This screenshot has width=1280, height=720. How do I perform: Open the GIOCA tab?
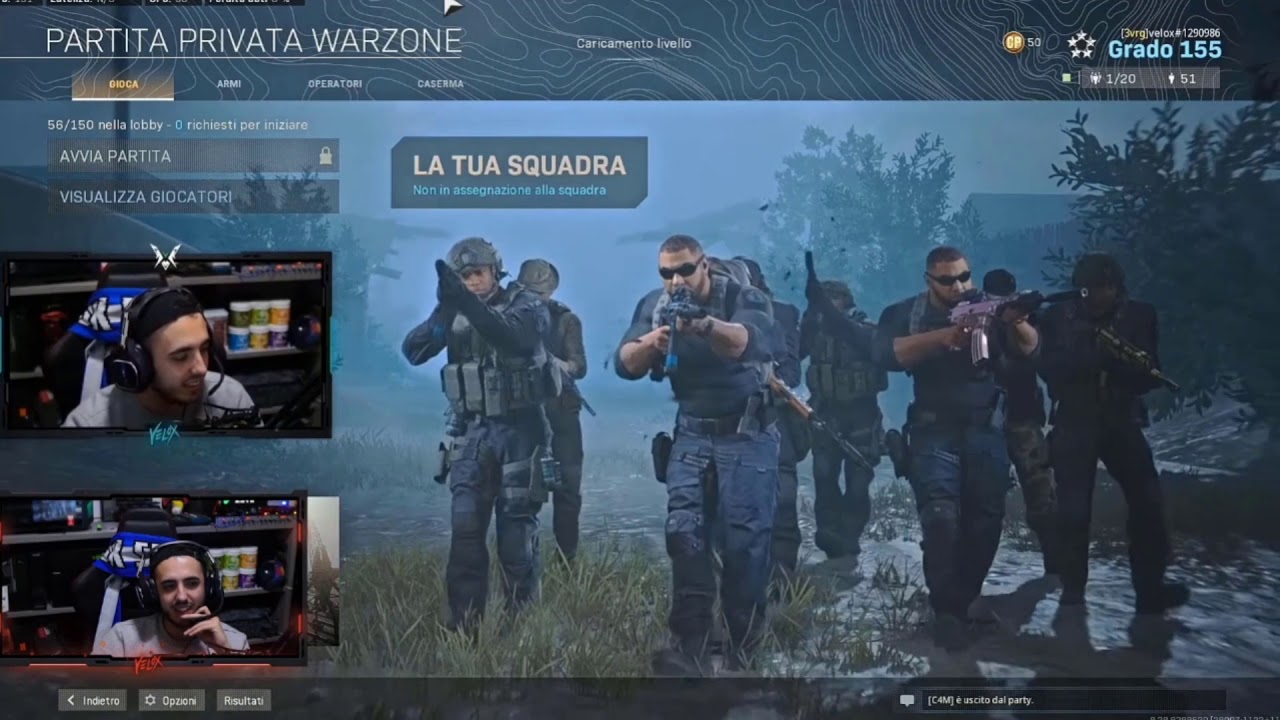[123, 84]
